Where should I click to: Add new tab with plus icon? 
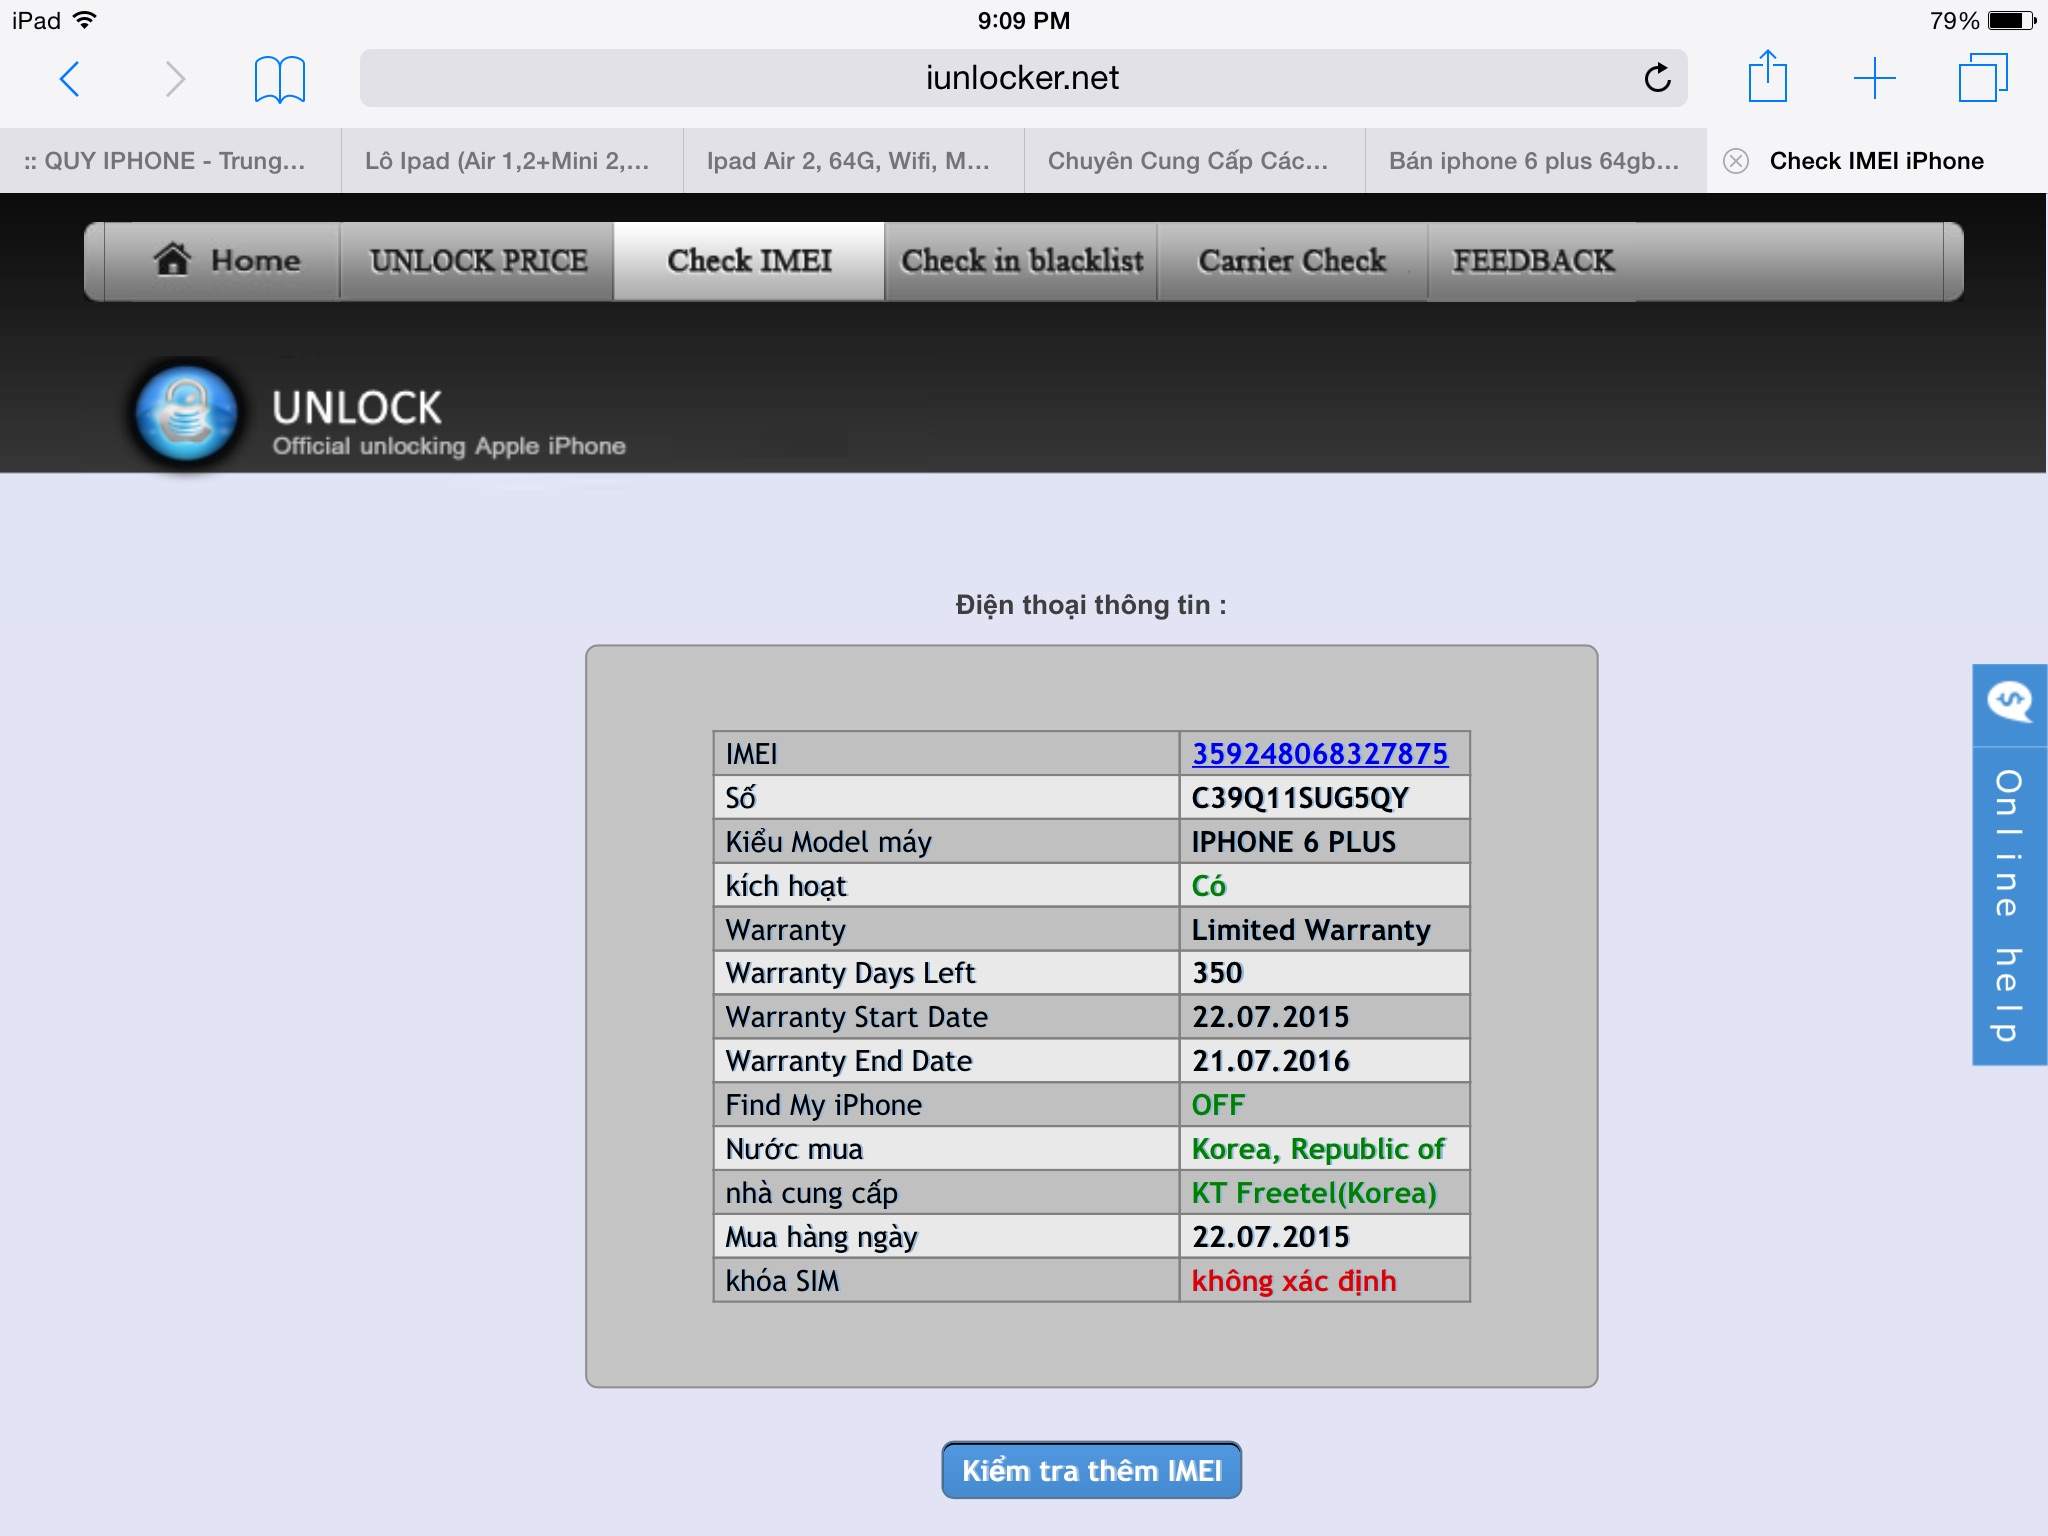coord(1874,78)
